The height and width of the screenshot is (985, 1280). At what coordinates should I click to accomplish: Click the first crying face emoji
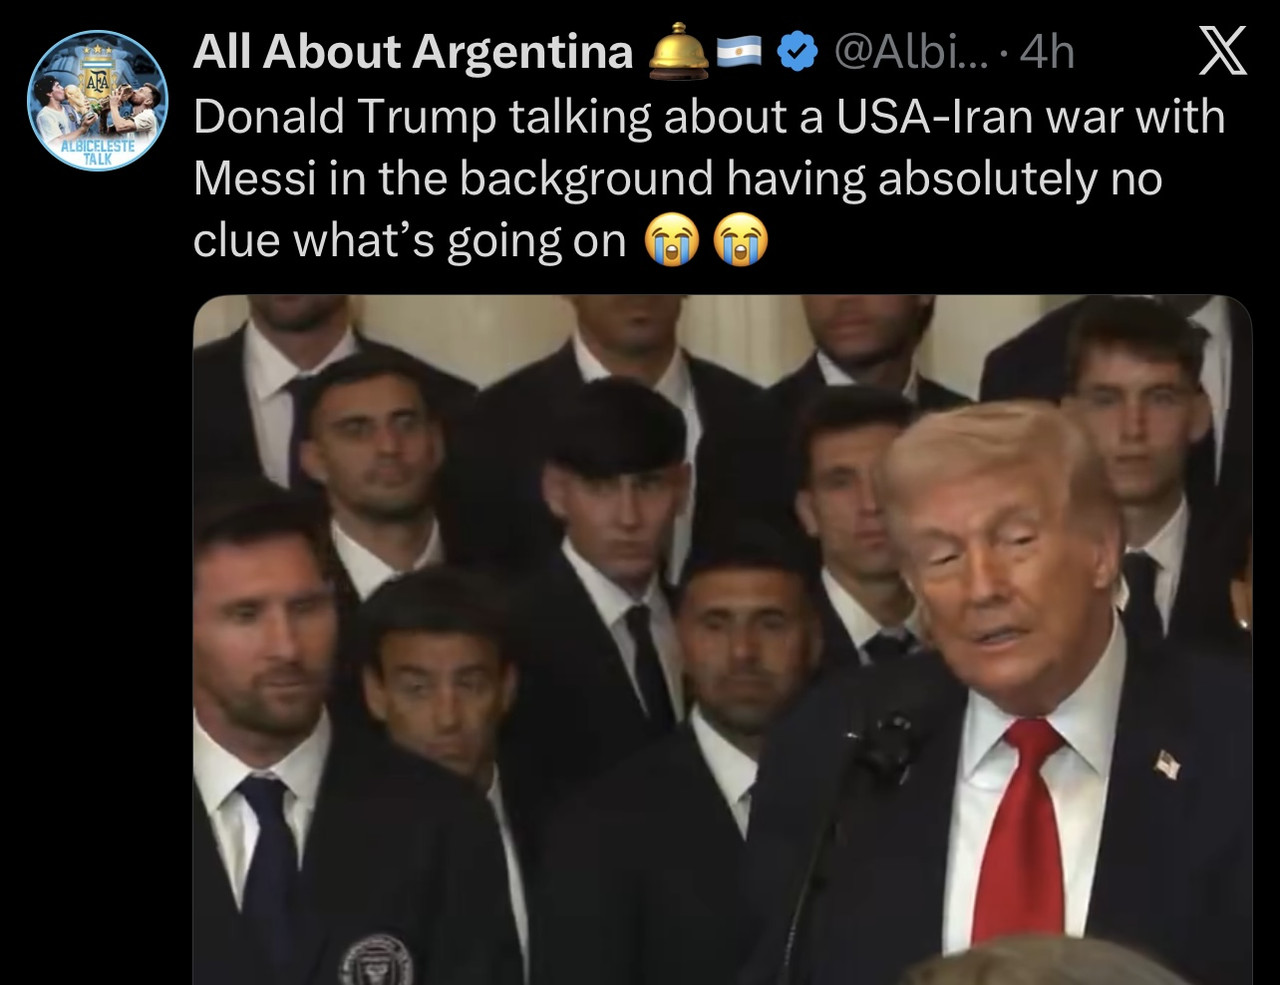pyautogui.click(x=672, y=241)
